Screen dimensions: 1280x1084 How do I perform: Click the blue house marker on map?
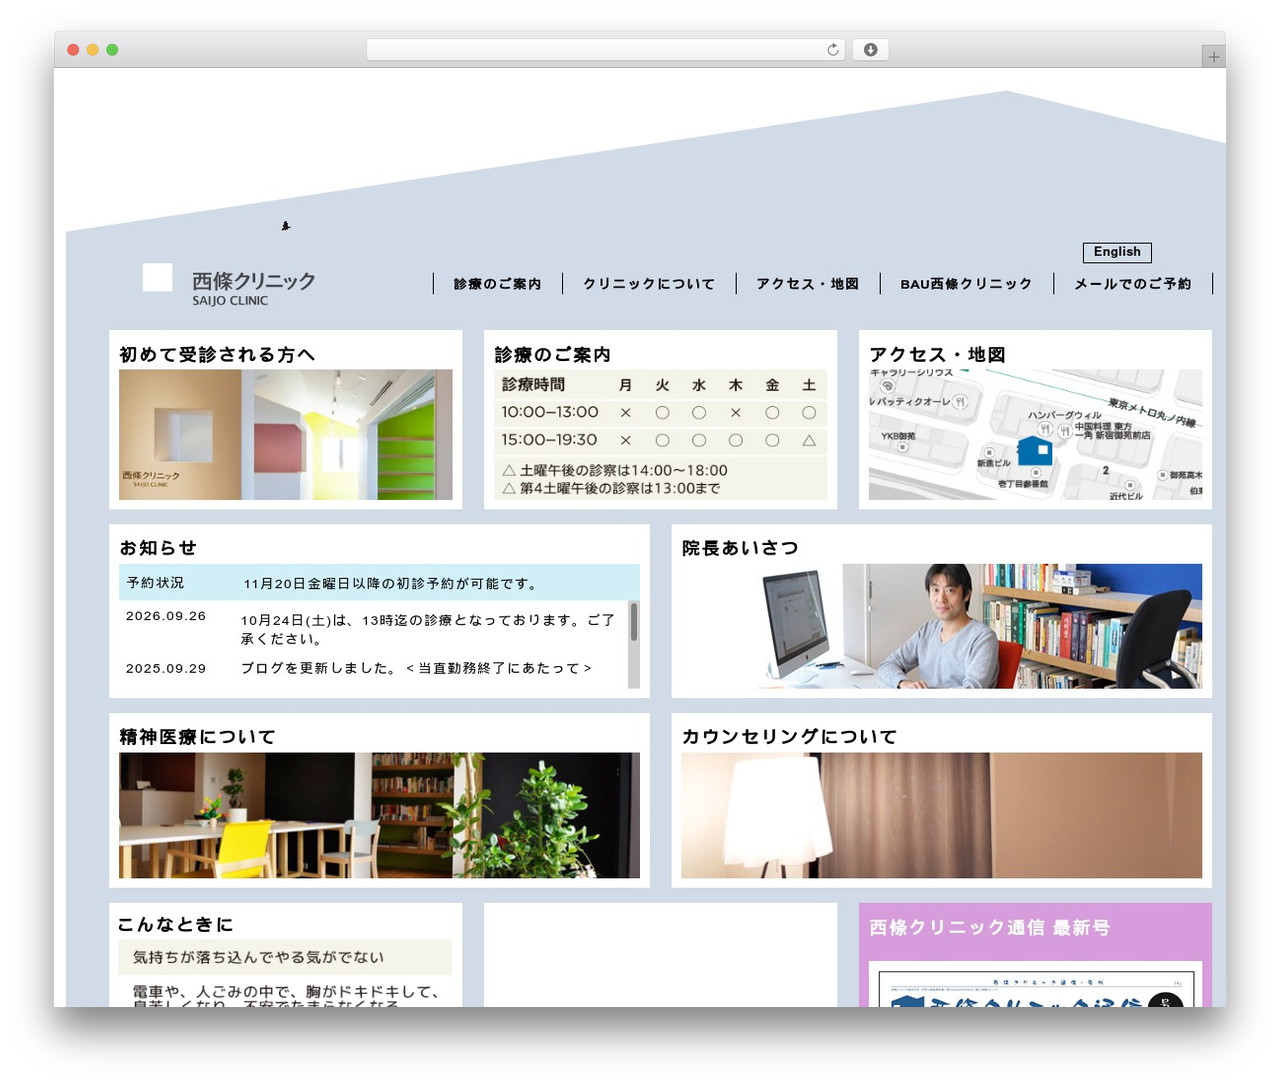pos(1035,450)
